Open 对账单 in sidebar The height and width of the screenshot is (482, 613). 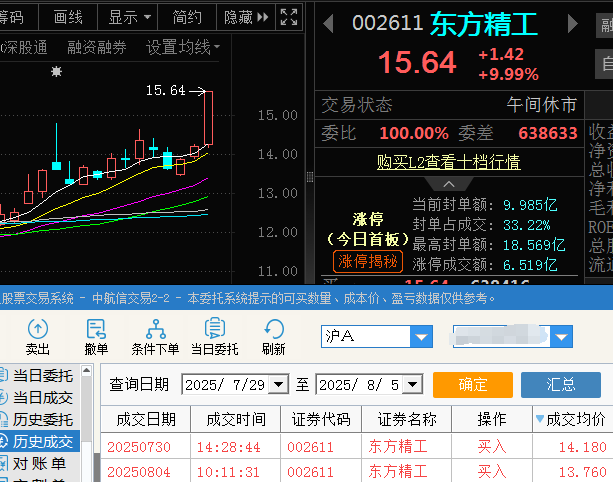pyautogui.click(x=40, y=464)
